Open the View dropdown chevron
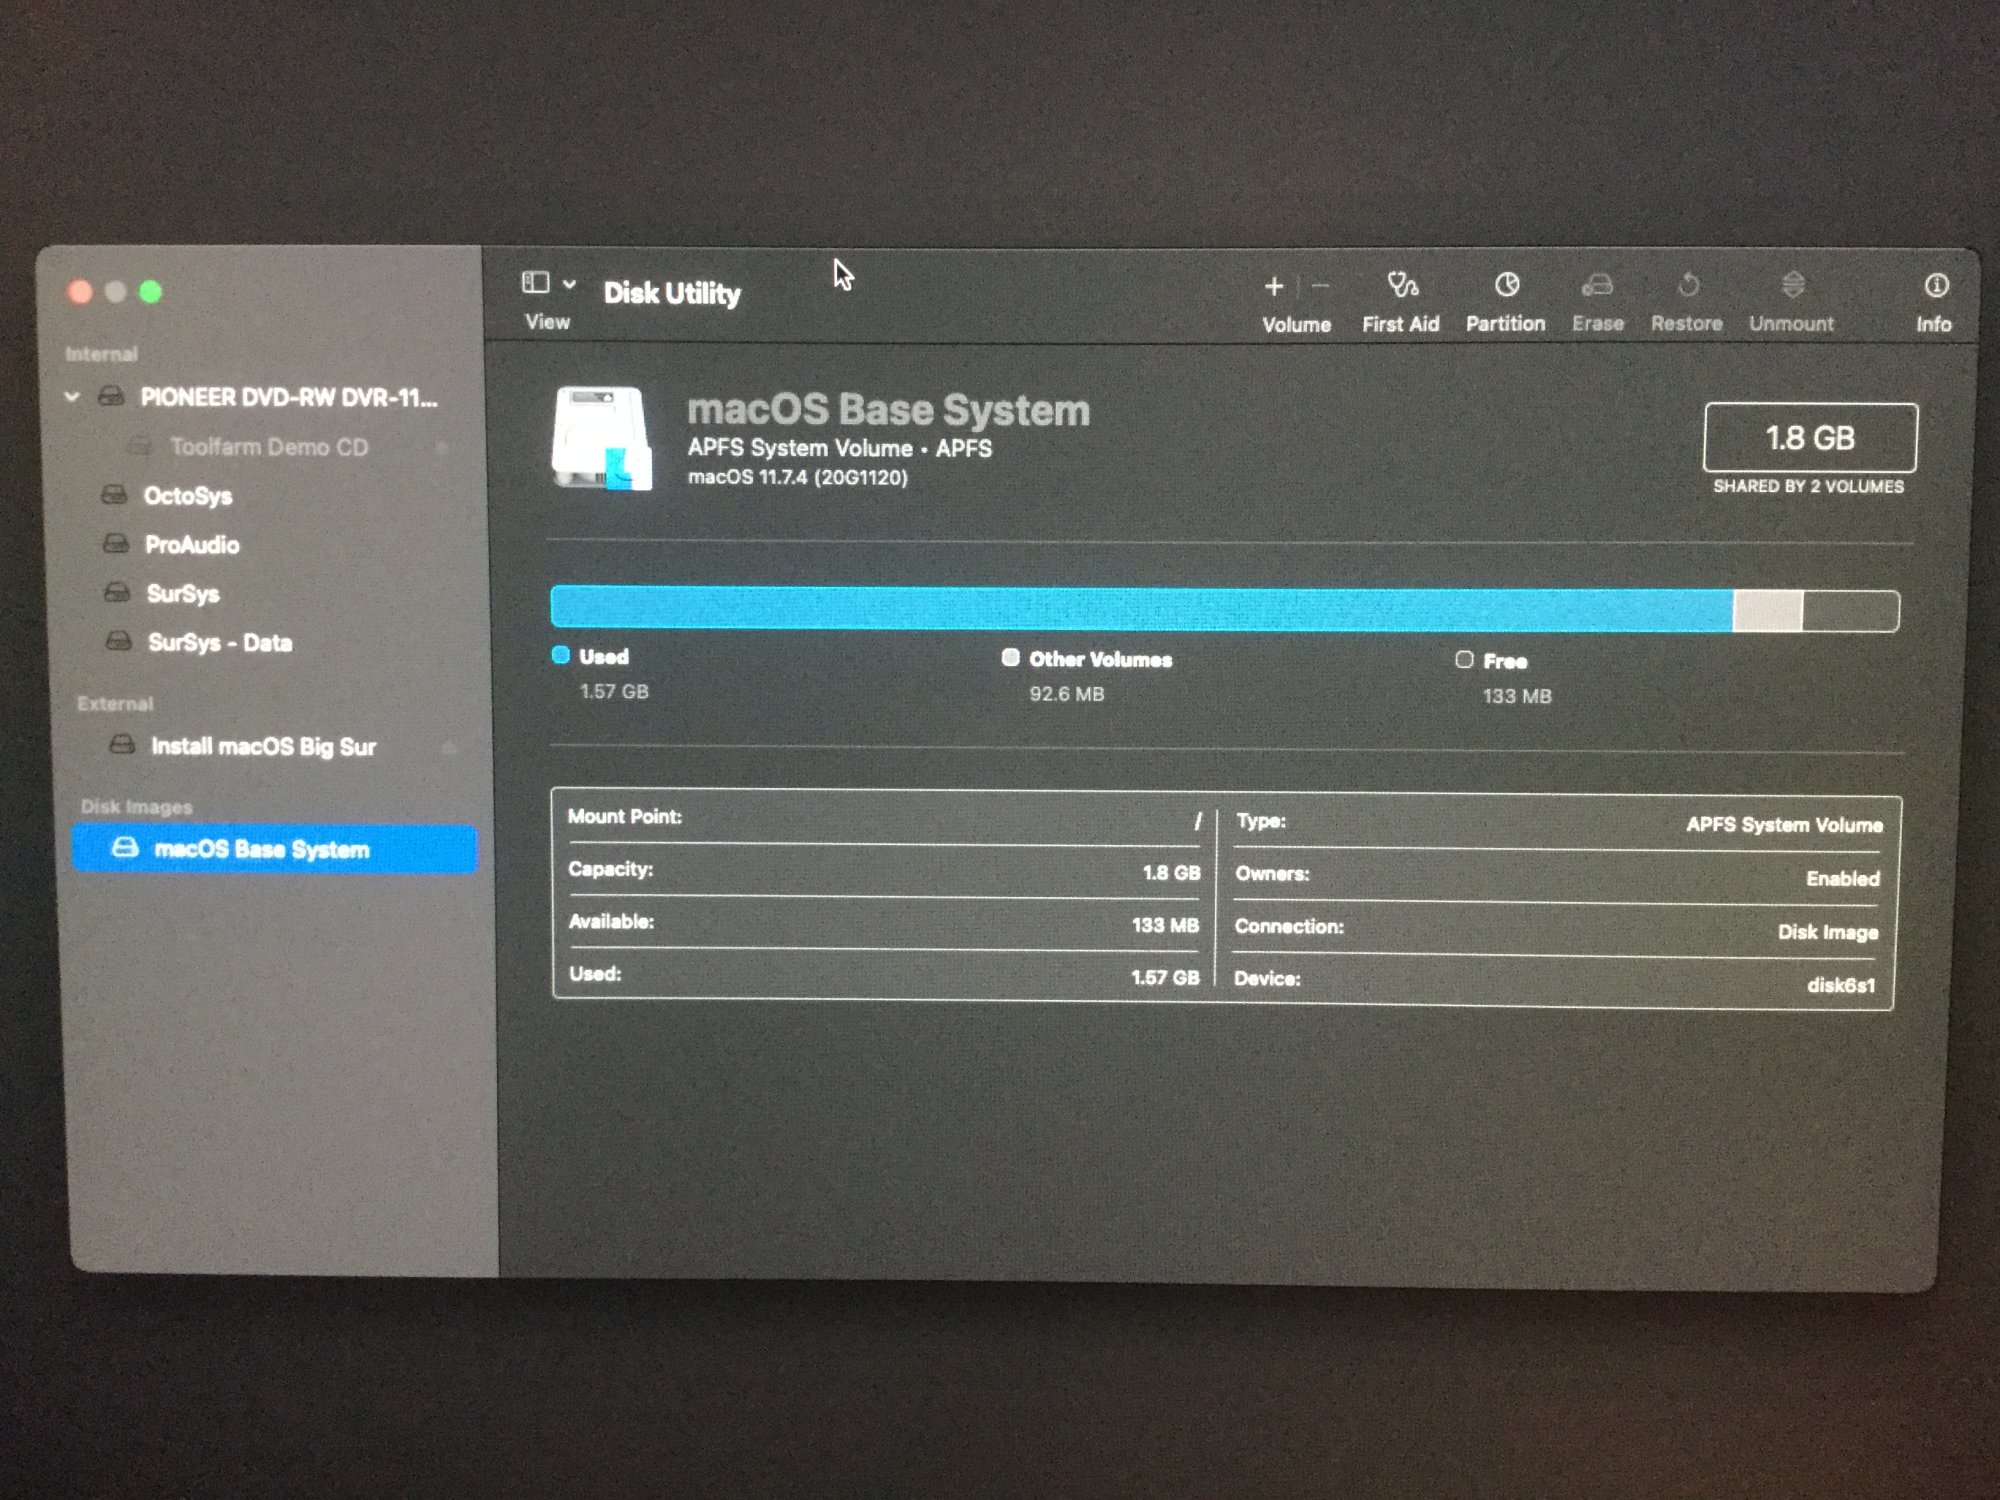 569,284
